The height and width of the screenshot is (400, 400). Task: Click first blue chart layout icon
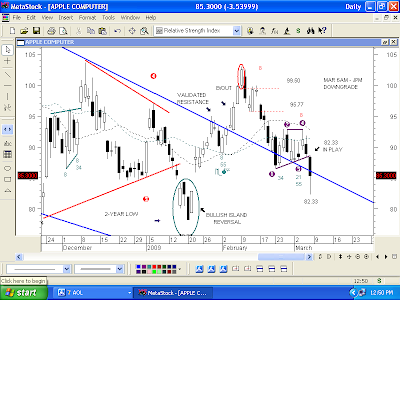point(199,269)
